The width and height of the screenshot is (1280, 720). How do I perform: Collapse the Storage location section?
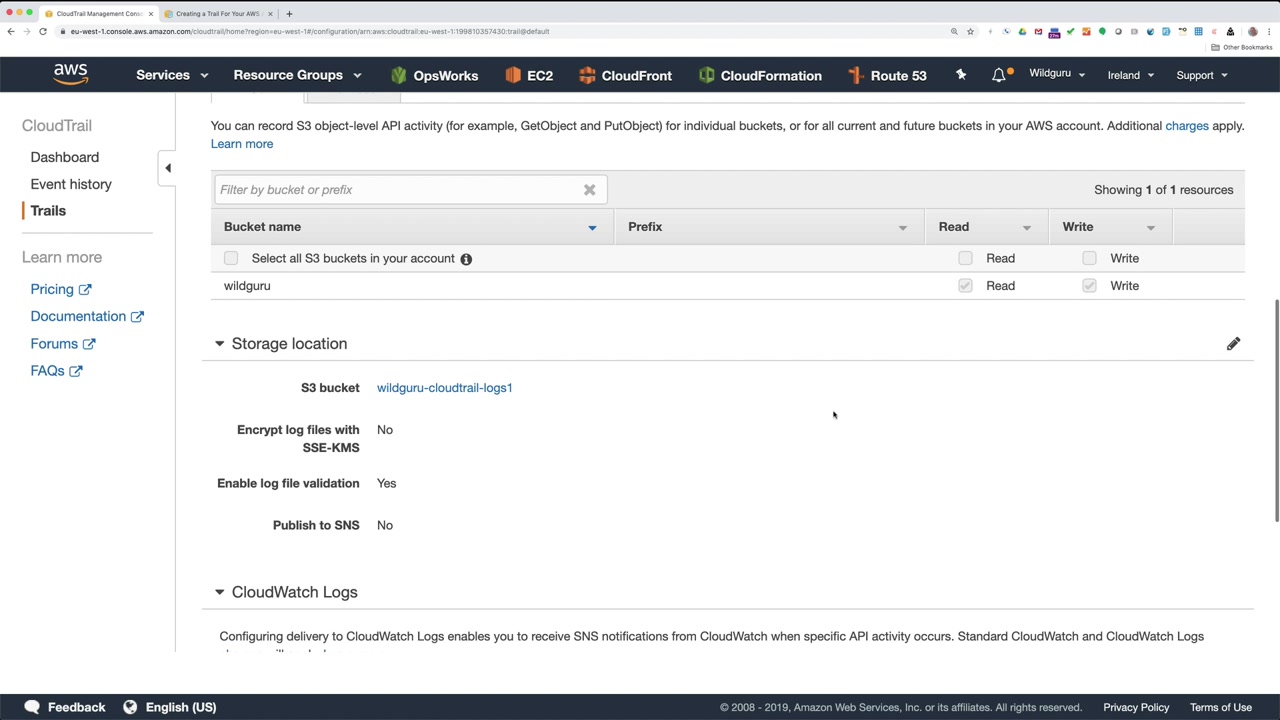219,344
